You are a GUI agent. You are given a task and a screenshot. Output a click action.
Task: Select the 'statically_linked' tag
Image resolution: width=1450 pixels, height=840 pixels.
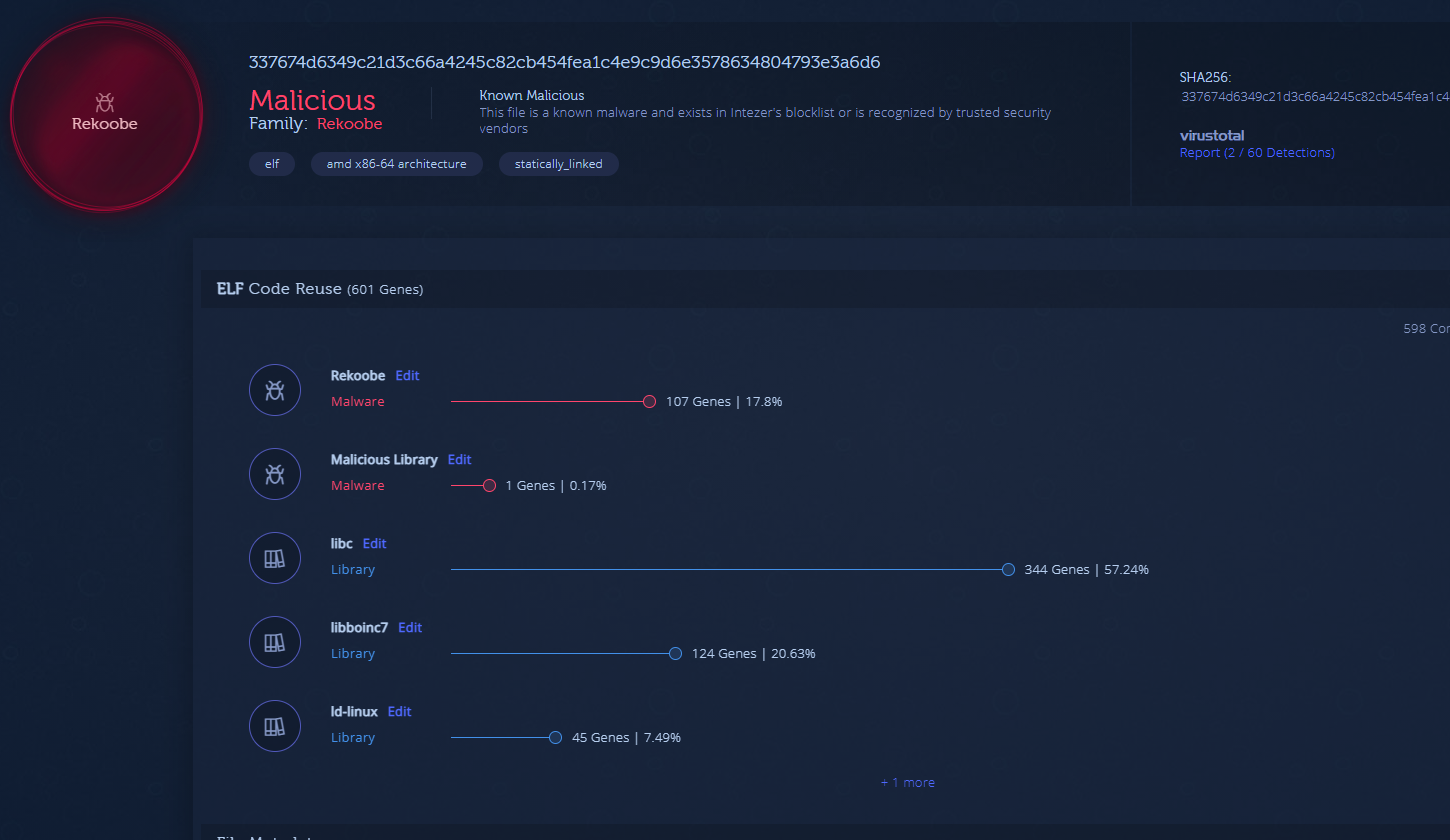click(558, 164)
